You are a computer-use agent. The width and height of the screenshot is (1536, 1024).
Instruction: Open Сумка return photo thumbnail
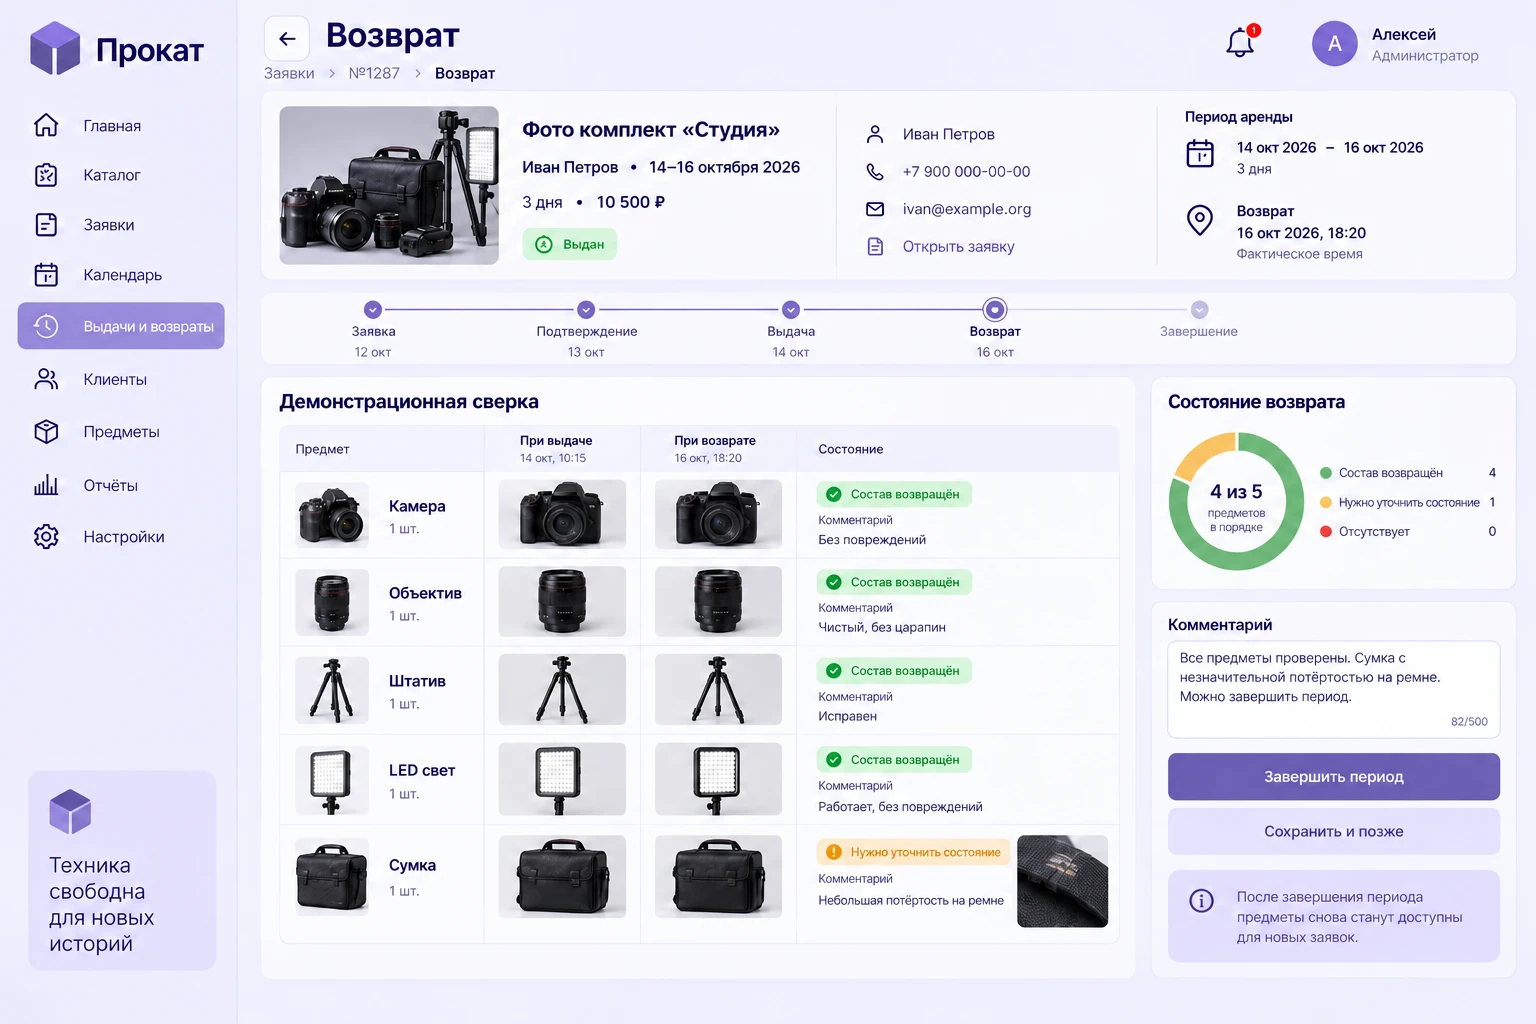(x=718, y=876)
